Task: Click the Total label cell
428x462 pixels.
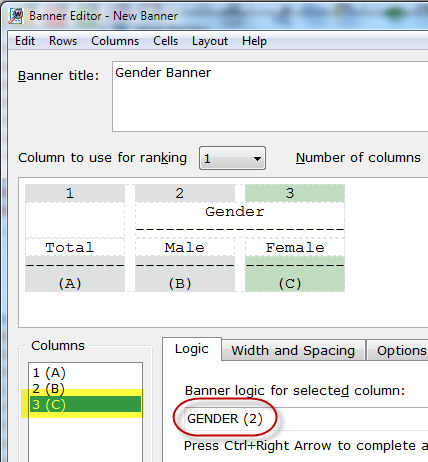Action: 75,247
